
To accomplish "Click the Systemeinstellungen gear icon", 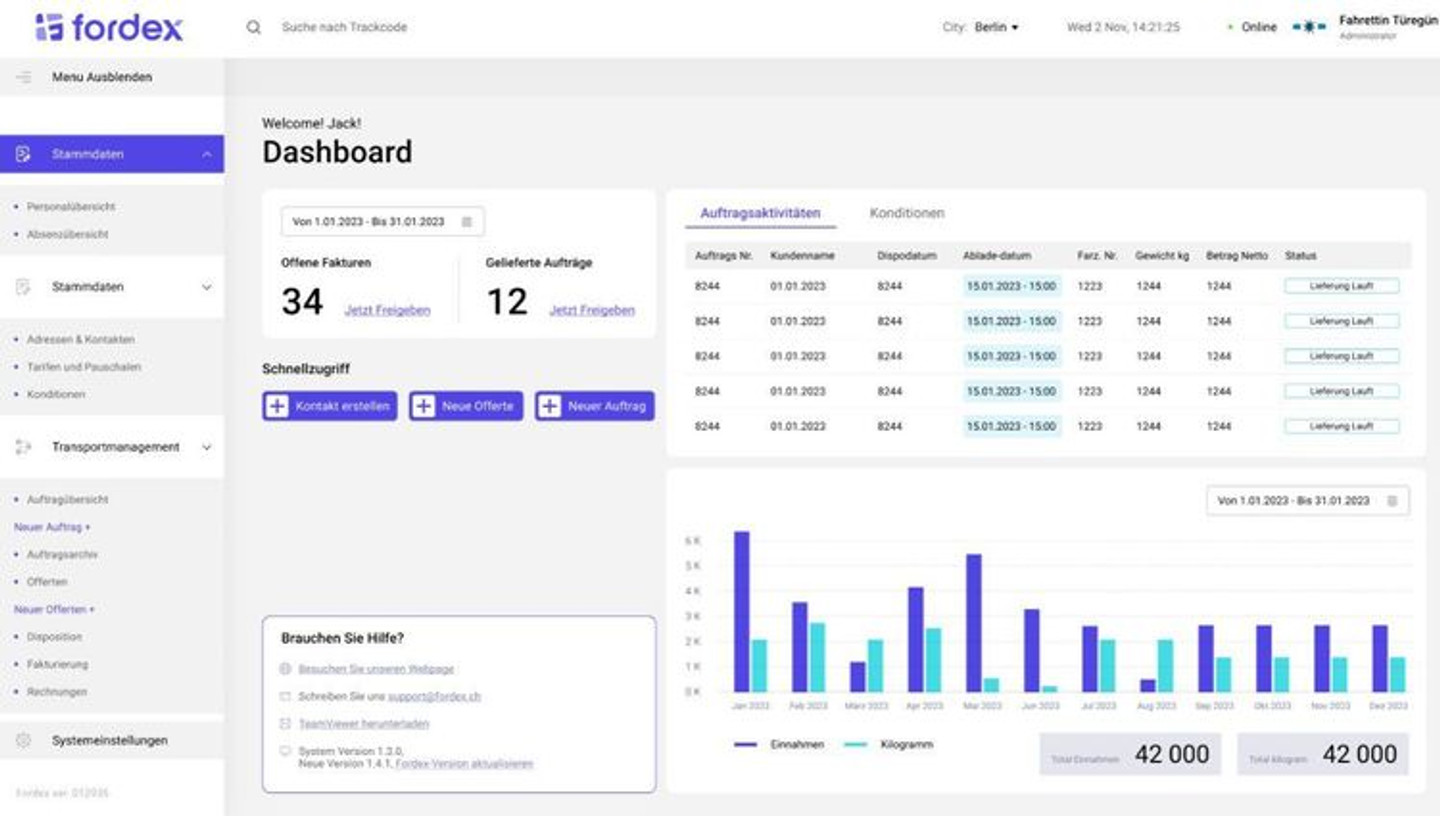I will point(24,741).
